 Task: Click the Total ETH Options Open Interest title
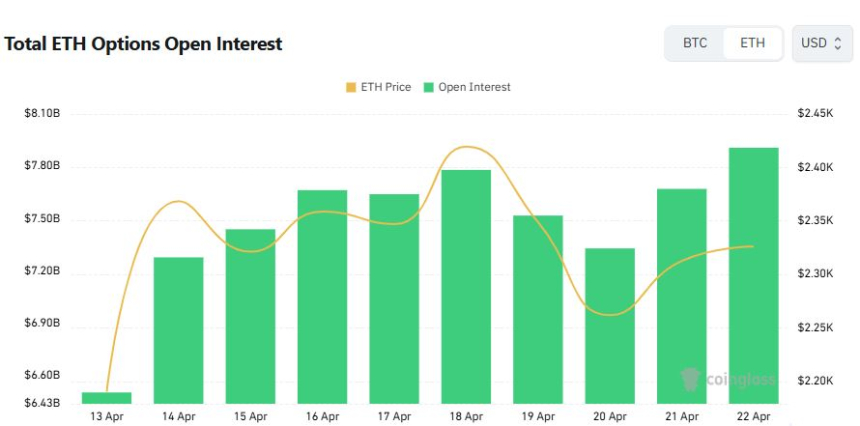(x=144, y=44)
